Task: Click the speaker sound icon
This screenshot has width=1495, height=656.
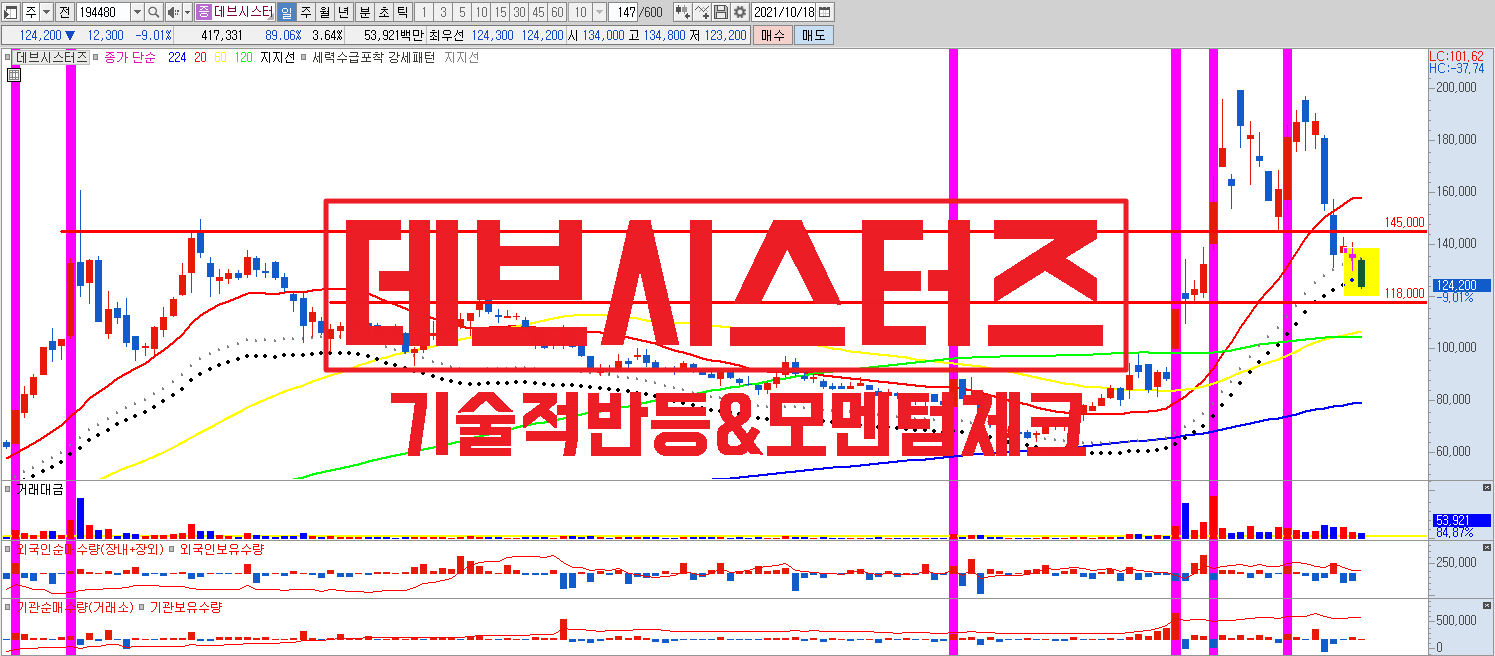Action: click(174, 12)
